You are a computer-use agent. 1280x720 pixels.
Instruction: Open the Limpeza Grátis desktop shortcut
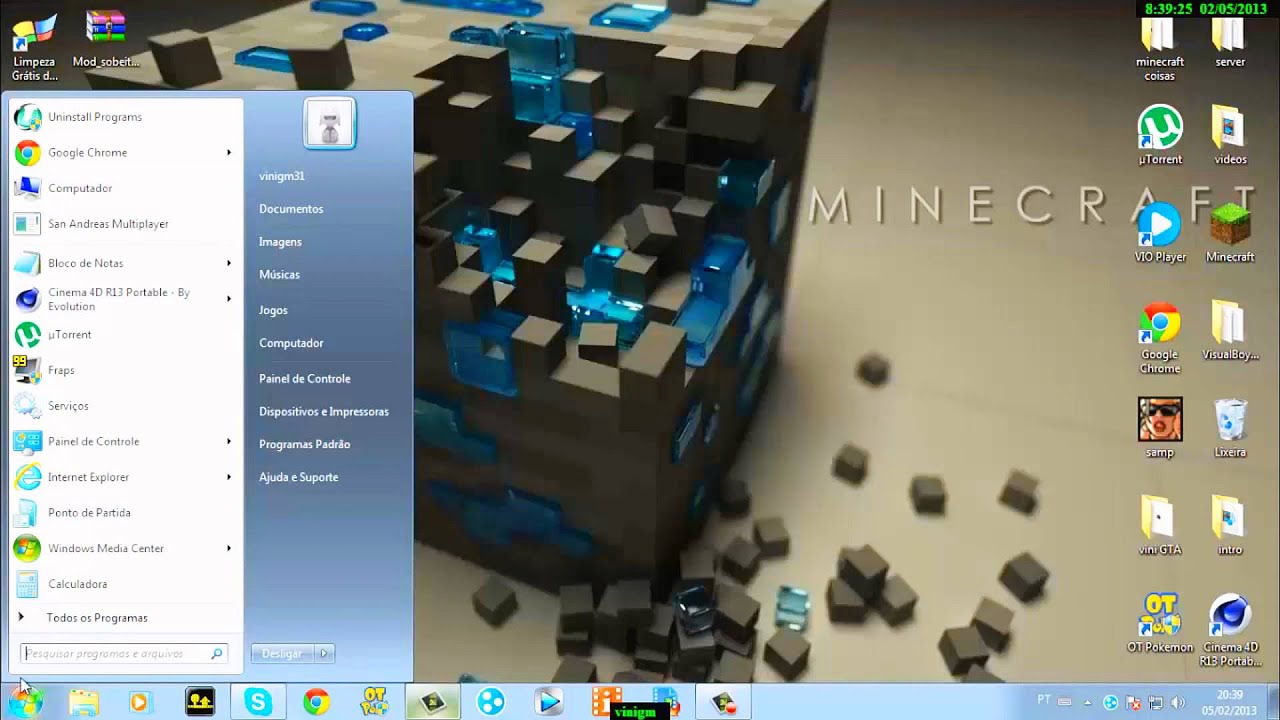pyautogui.click(x=35, y=46)
